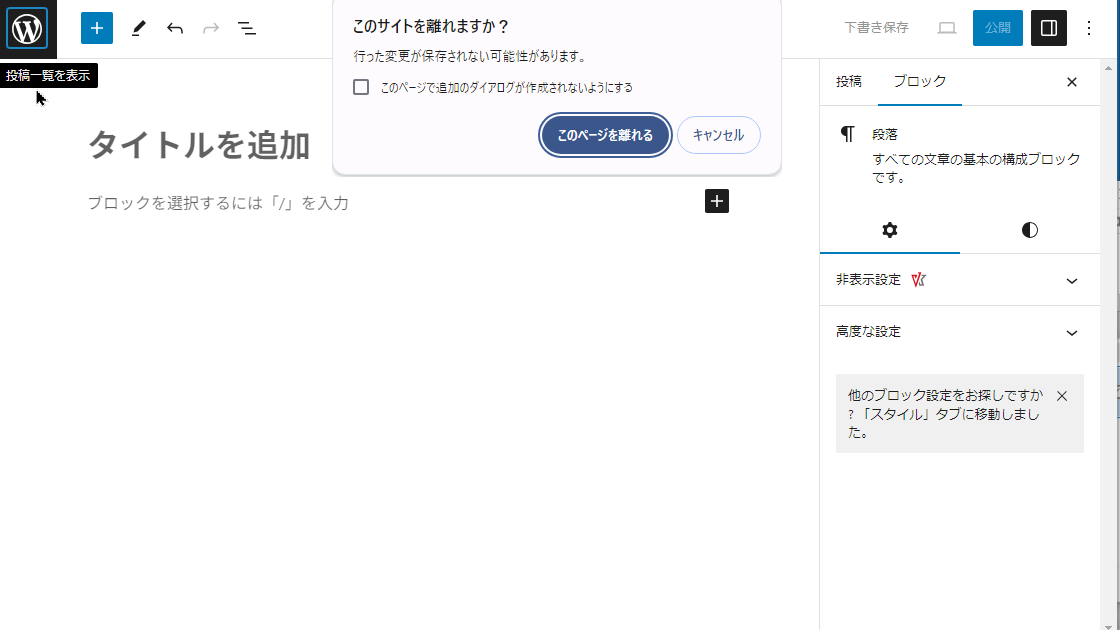The image size is (1120, 630).
Task: Add block with the inline plus icon
Action: [x=717, y=201]
